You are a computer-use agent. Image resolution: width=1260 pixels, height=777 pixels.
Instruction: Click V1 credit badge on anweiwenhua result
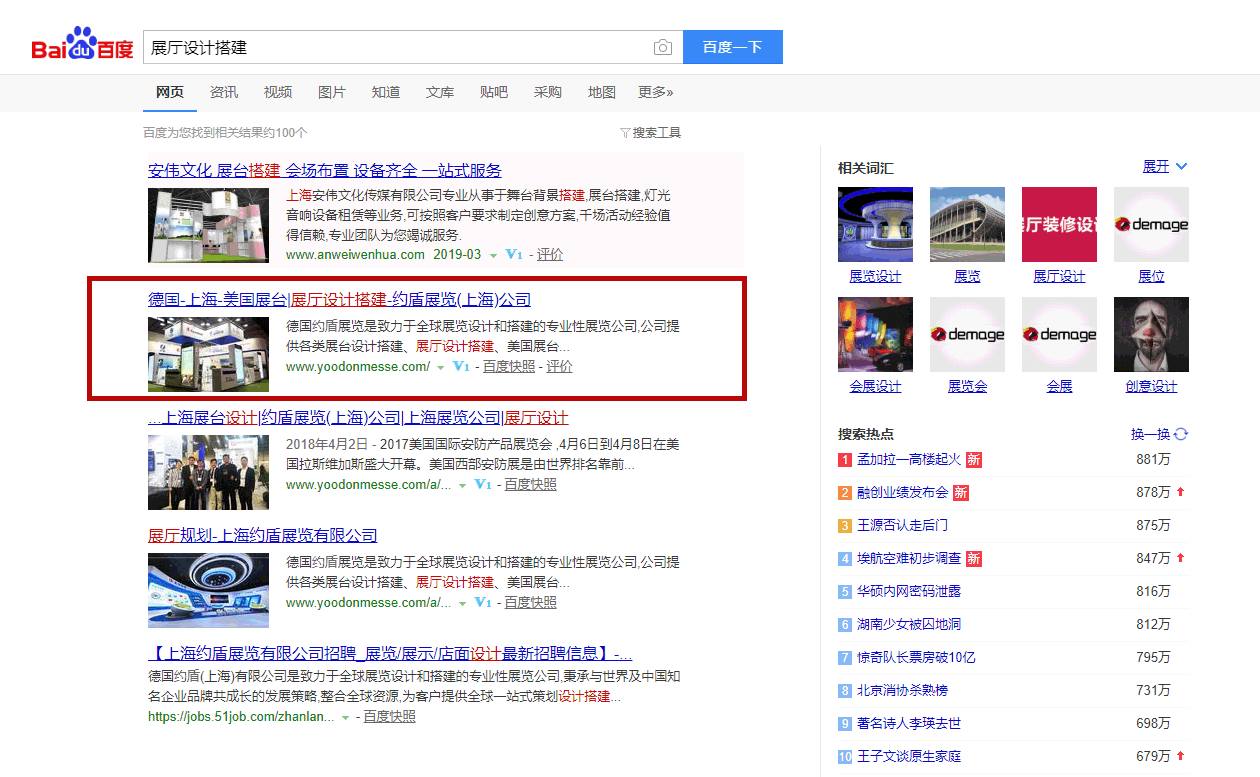515,255
